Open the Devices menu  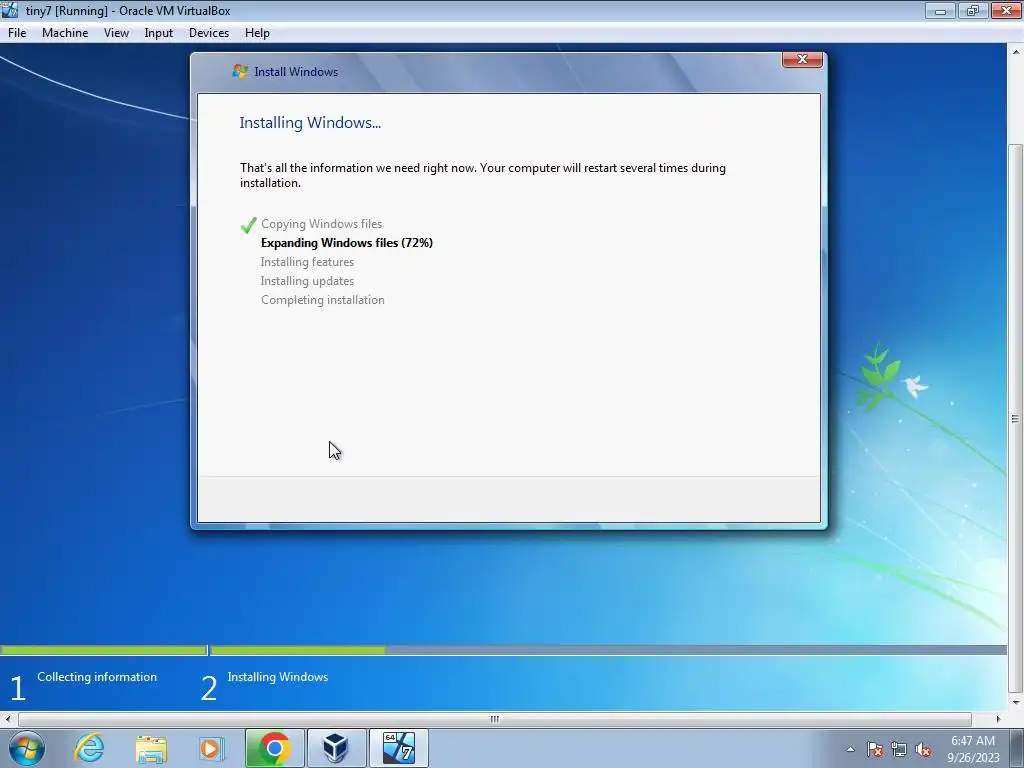click(209, 33)
